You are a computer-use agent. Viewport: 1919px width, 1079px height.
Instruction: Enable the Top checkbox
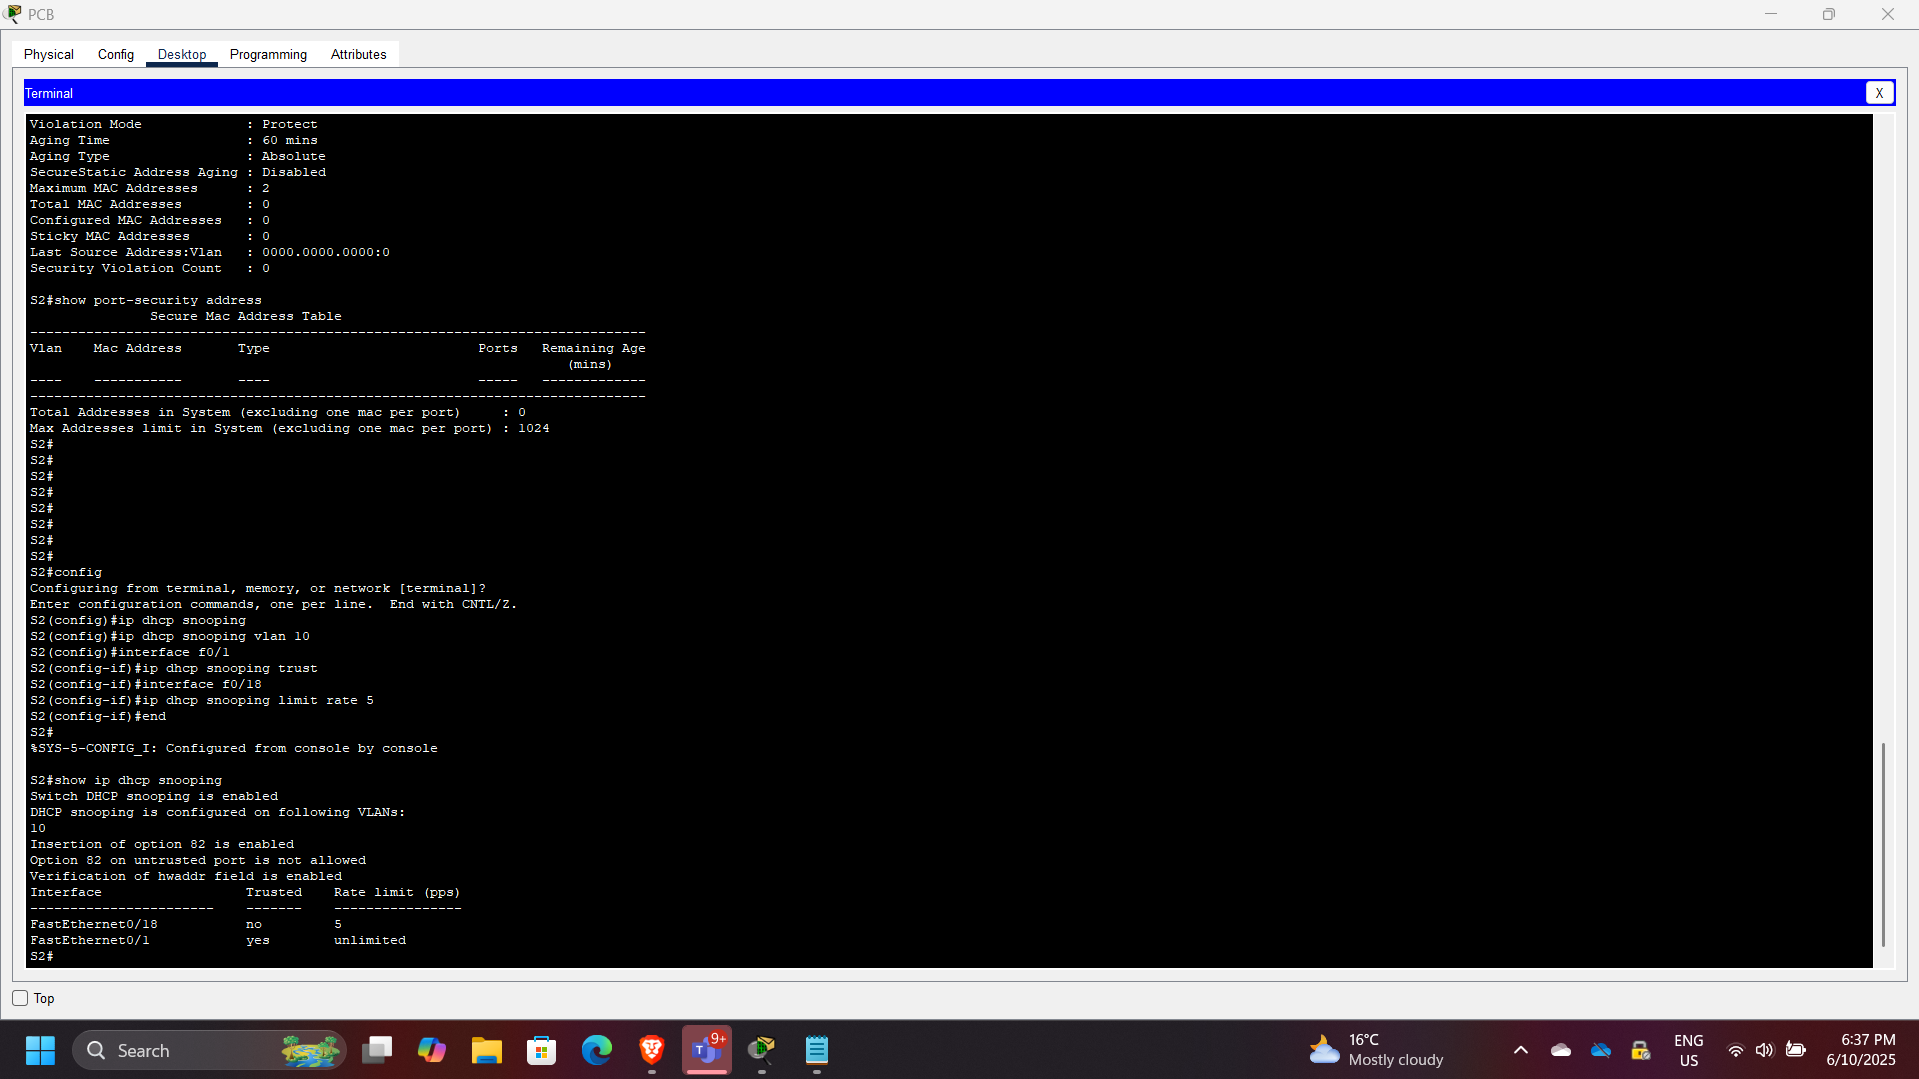pos(19,997)
